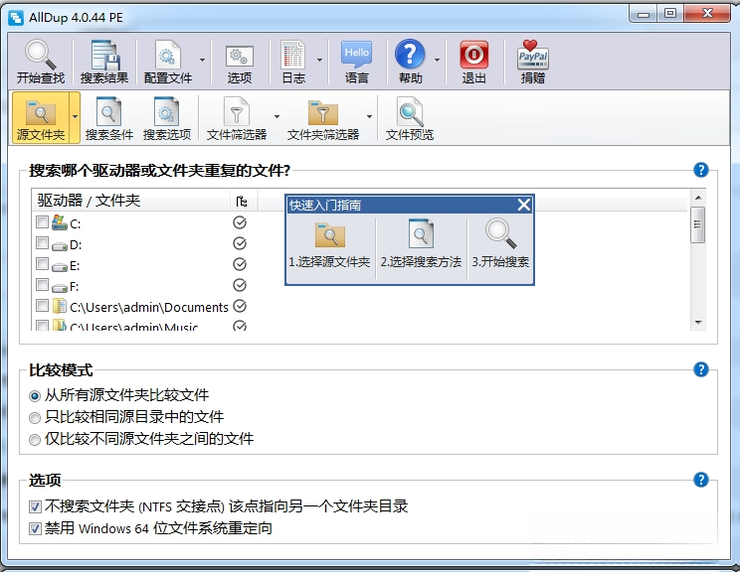
Task: Click help icon for source folder section
Action: coord(701,169)
